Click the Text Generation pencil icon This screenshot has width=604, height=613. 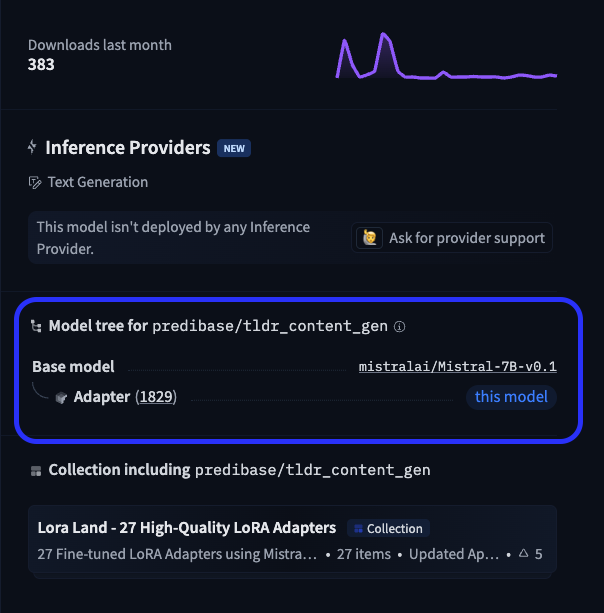coord(35,182)
